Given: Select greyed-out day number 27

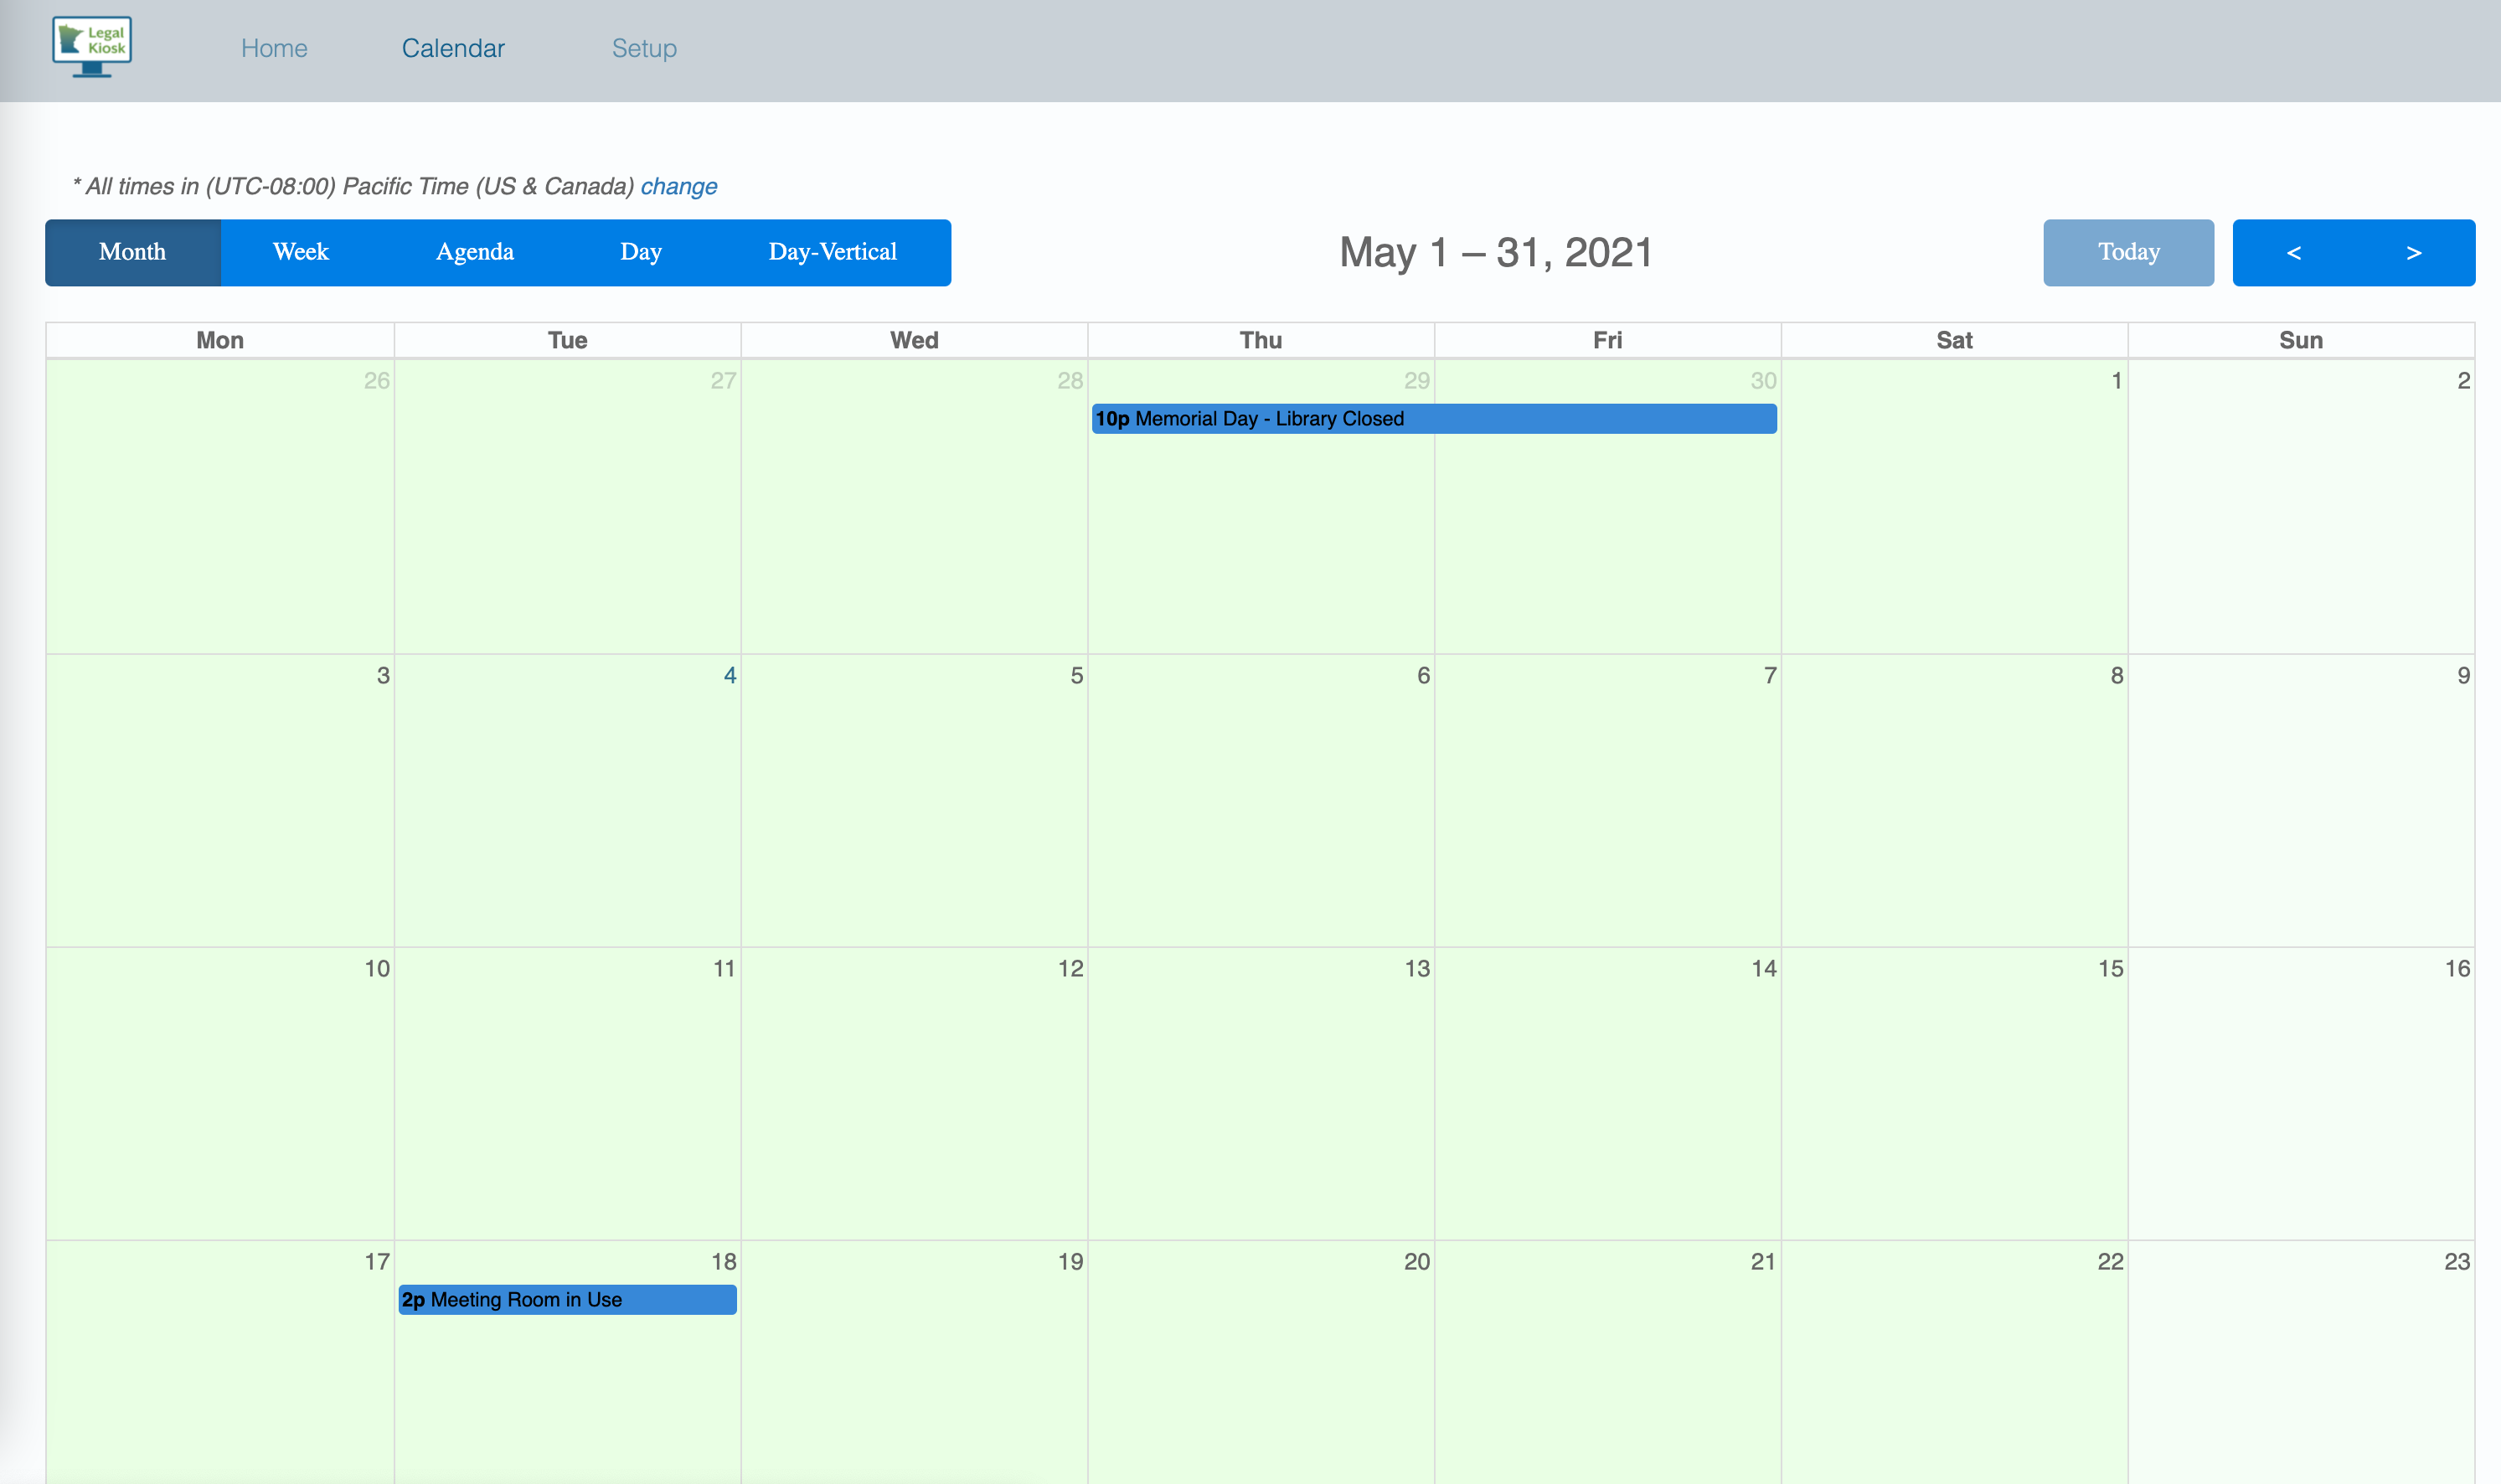Looking at the screenshot, I should 724,380.
